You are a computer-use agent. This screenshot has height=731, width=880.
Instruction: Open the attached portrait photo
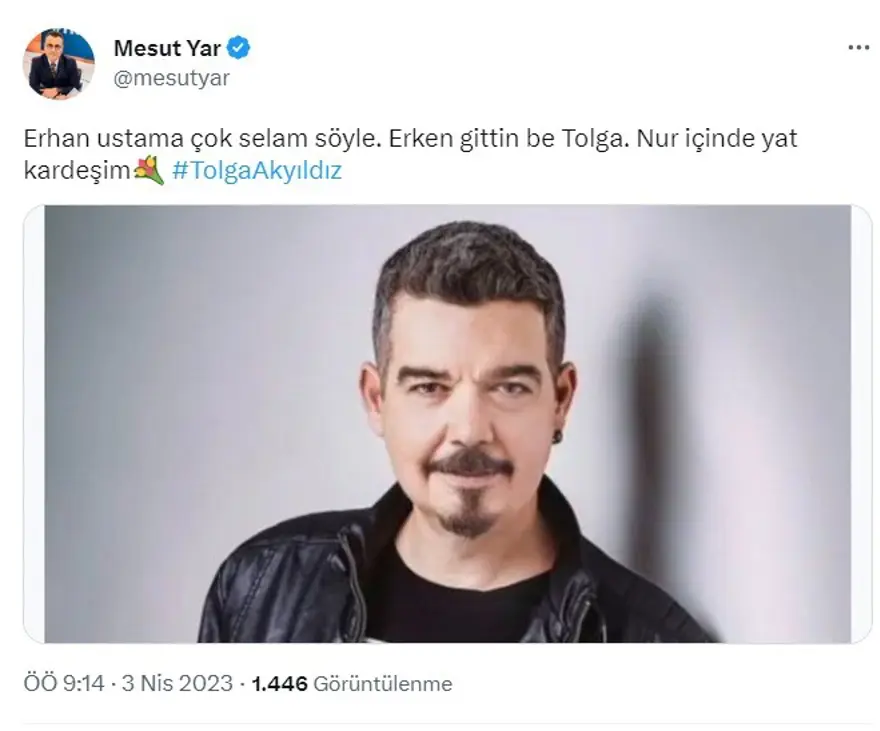tap(447, 424)
